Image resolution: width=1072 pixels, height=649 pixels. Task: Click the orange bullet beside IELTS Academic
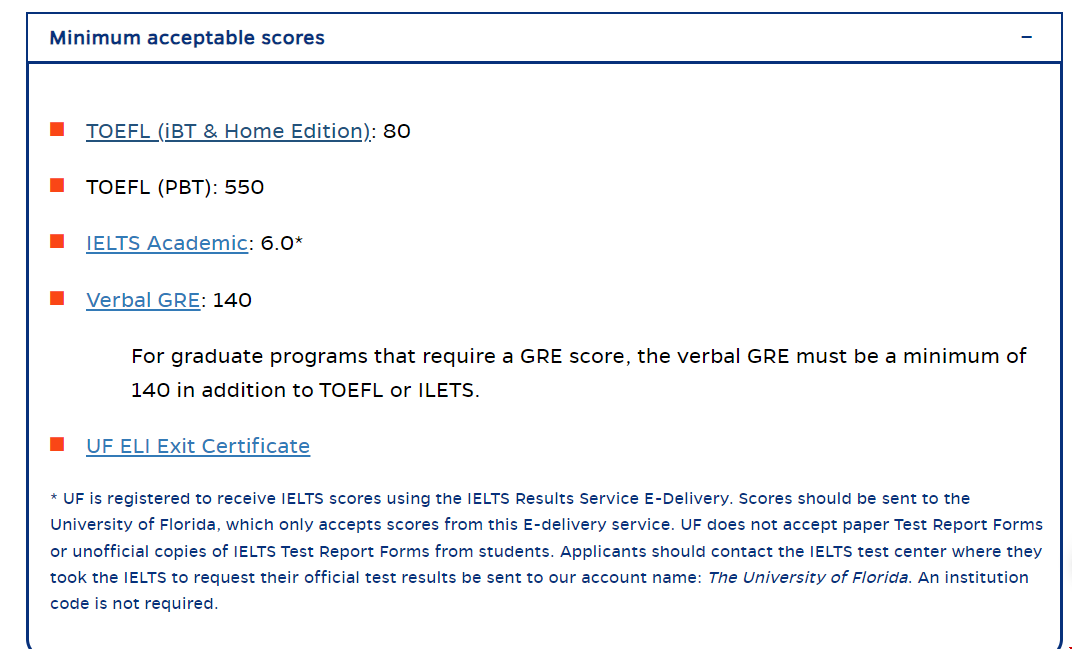[57, 241]
